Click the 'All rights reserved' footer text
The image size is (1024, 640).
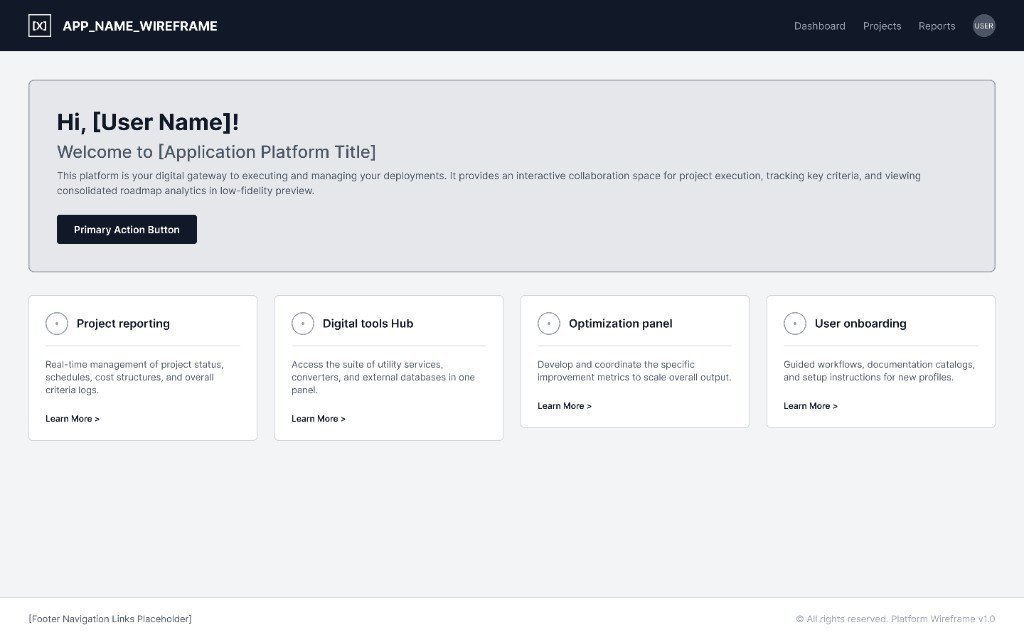[x=895, y=618]
